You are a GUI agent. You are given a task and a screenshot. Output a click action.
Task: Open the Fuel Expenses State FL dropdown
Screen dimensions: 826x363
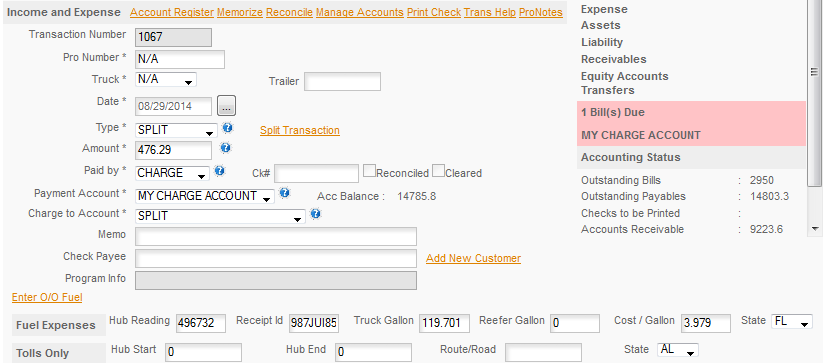(791, 322)
